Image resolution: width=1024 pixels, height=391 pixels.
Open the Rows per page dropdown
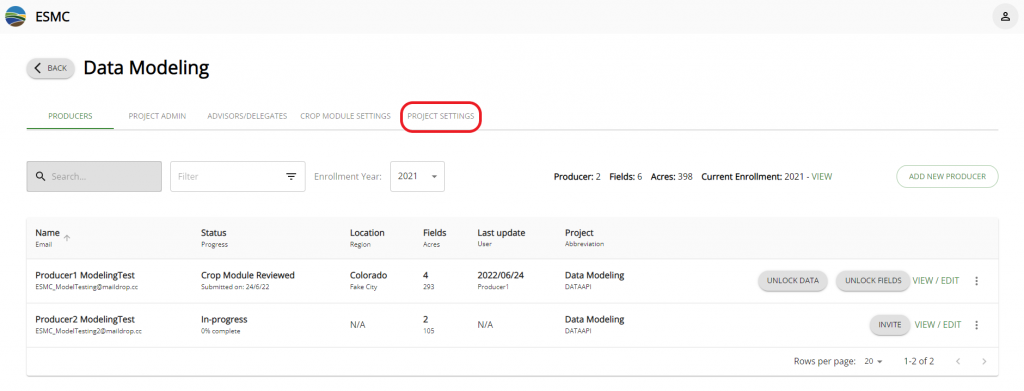coord(873,361)
